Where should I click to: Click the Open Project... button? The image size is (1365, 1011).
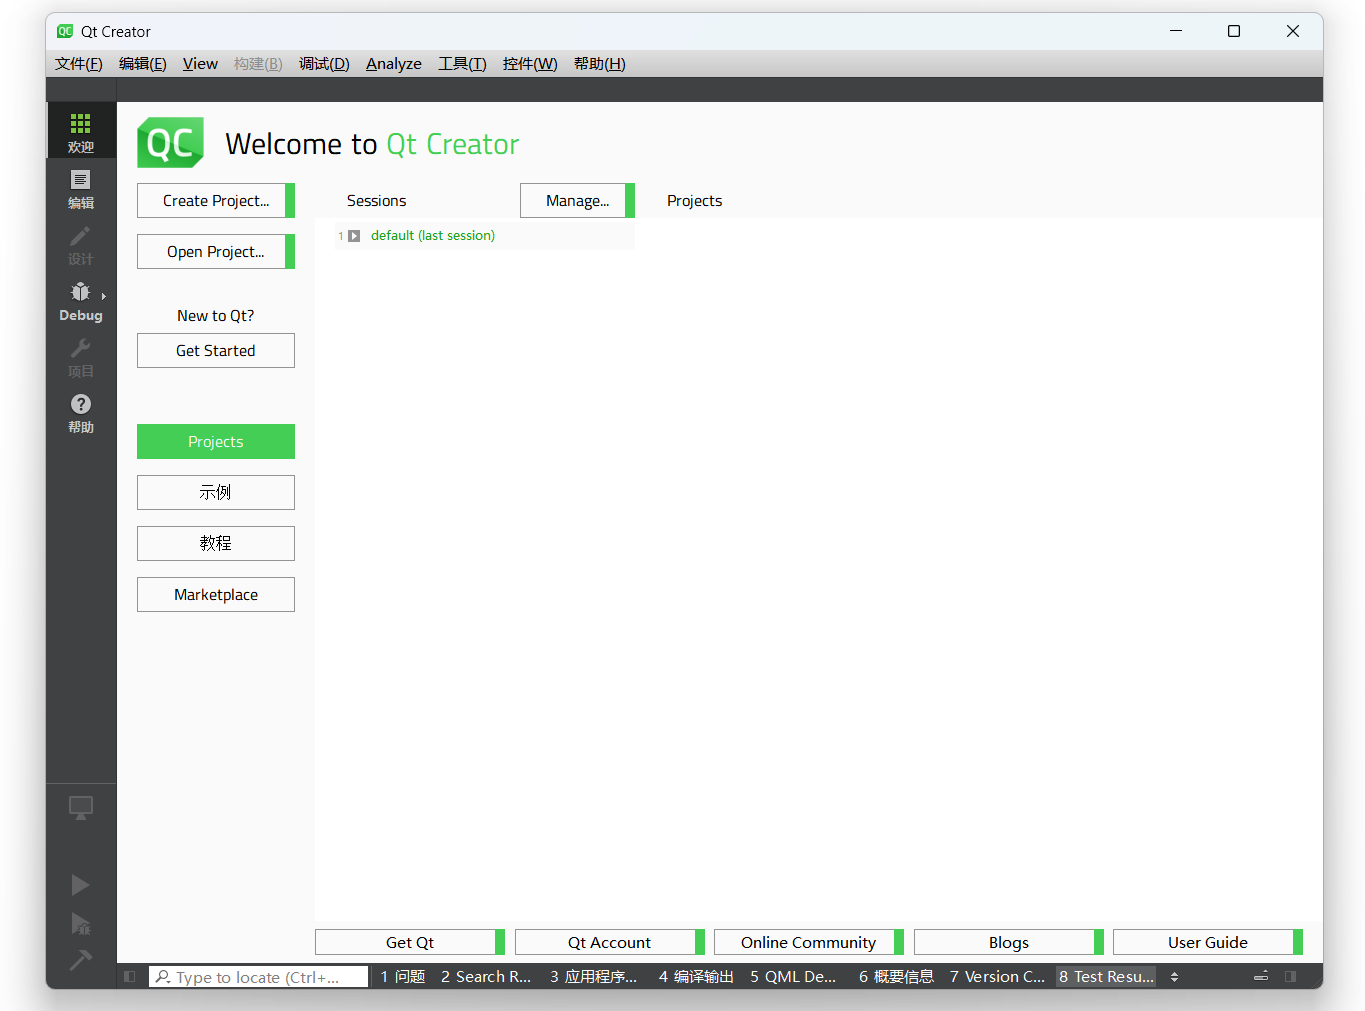coord(216,251)
